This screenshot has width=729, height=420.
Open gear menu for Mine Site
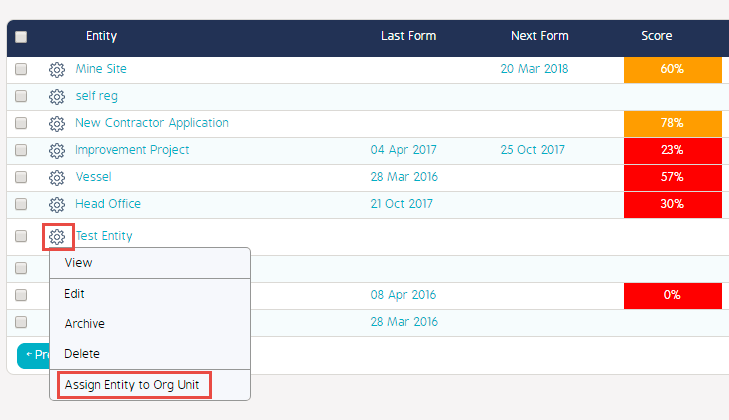pyautogui.click(x=57, y=70)
